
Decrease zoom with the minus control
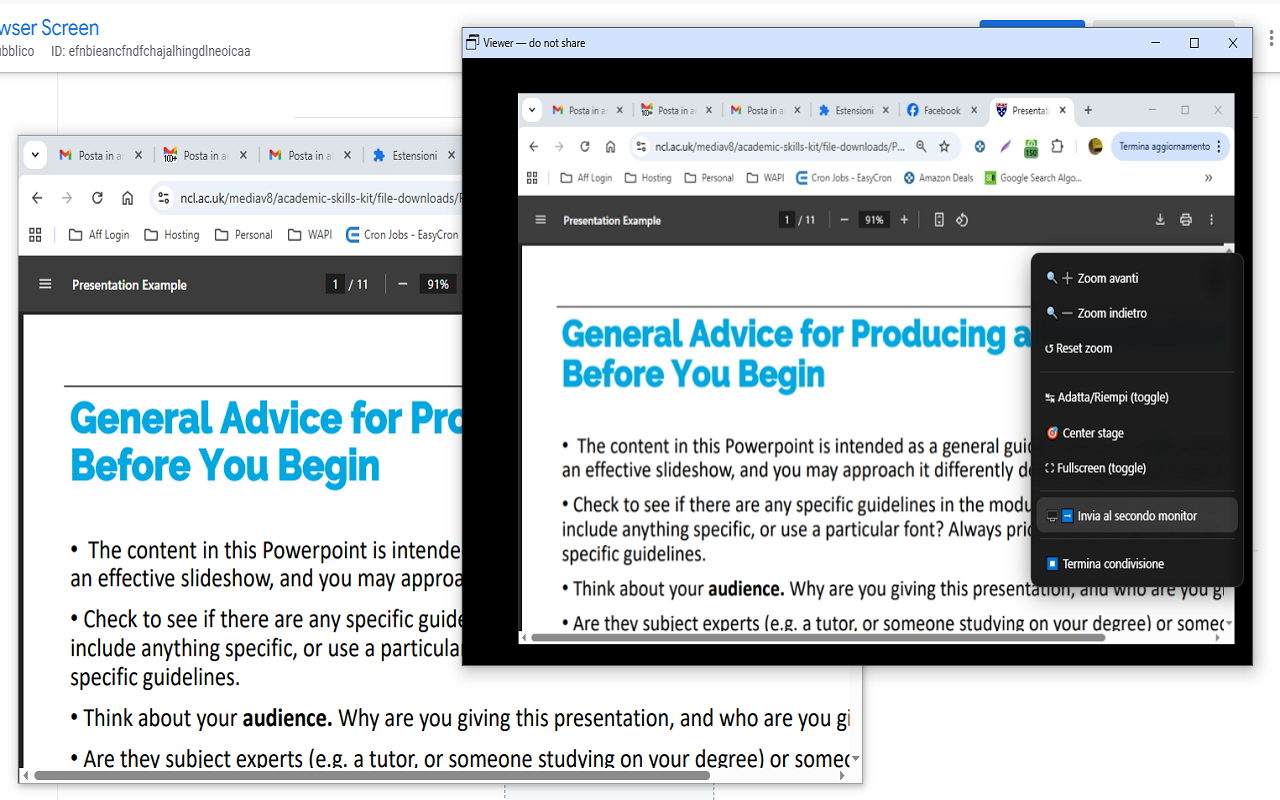coord(845,219)
